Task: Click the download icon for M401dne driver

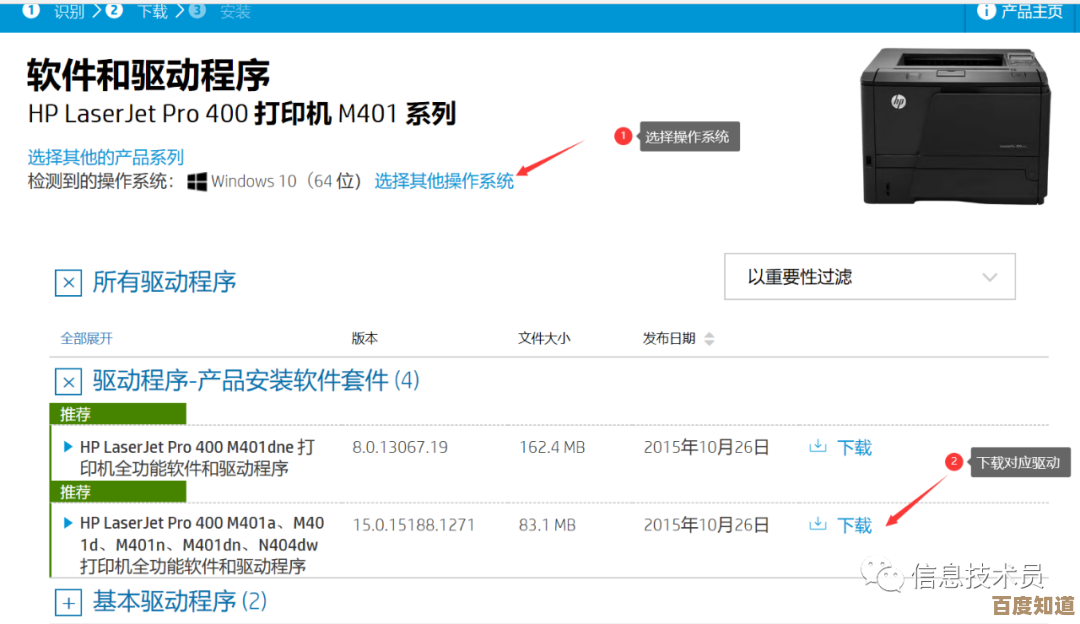Action: [818, 446]
